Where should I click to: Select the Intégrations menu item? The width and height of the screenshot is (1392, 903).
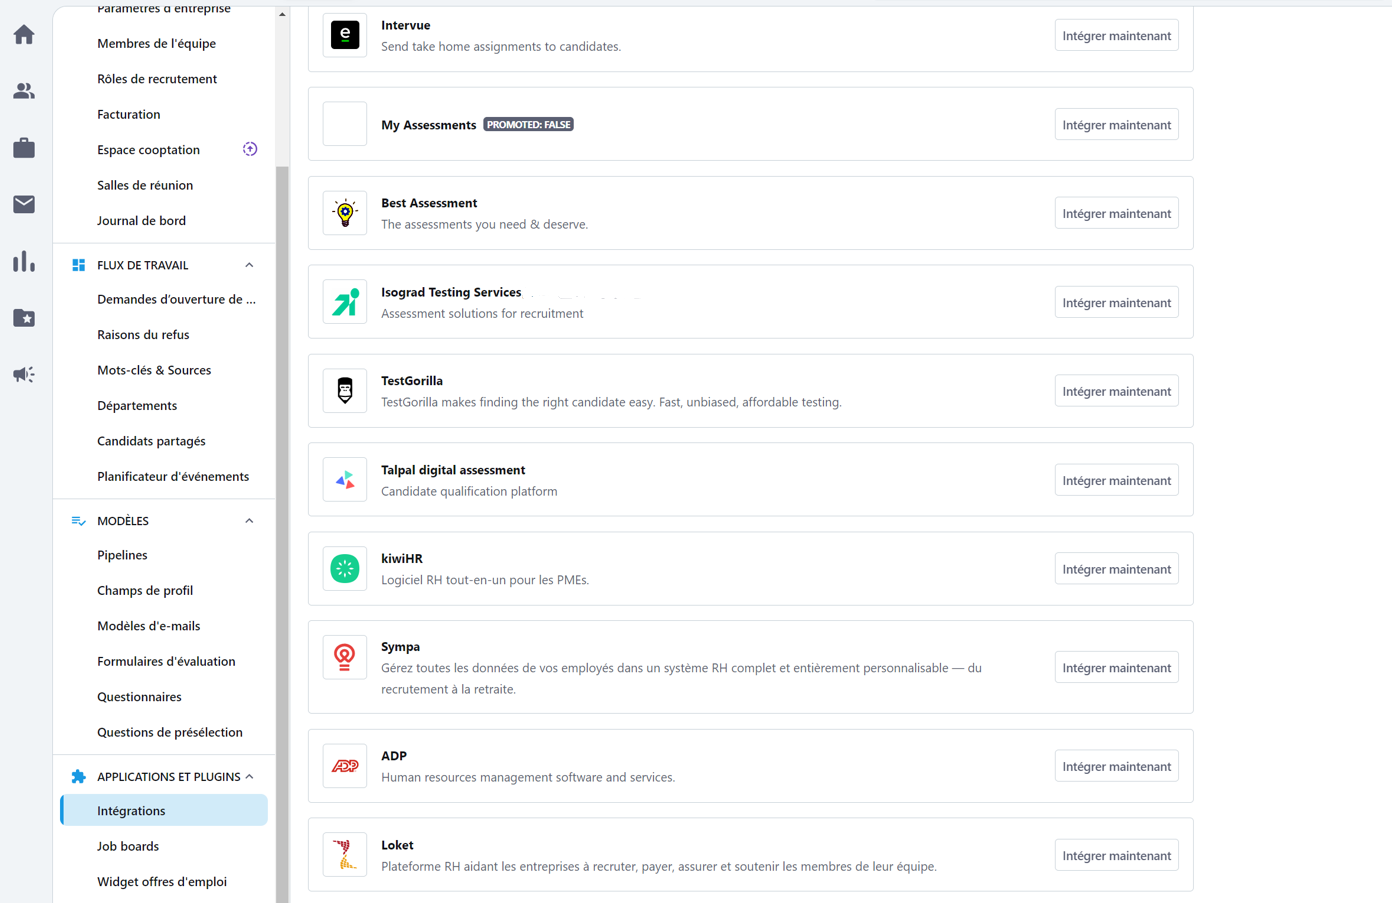pyautogui.click(x=164, y=811)
